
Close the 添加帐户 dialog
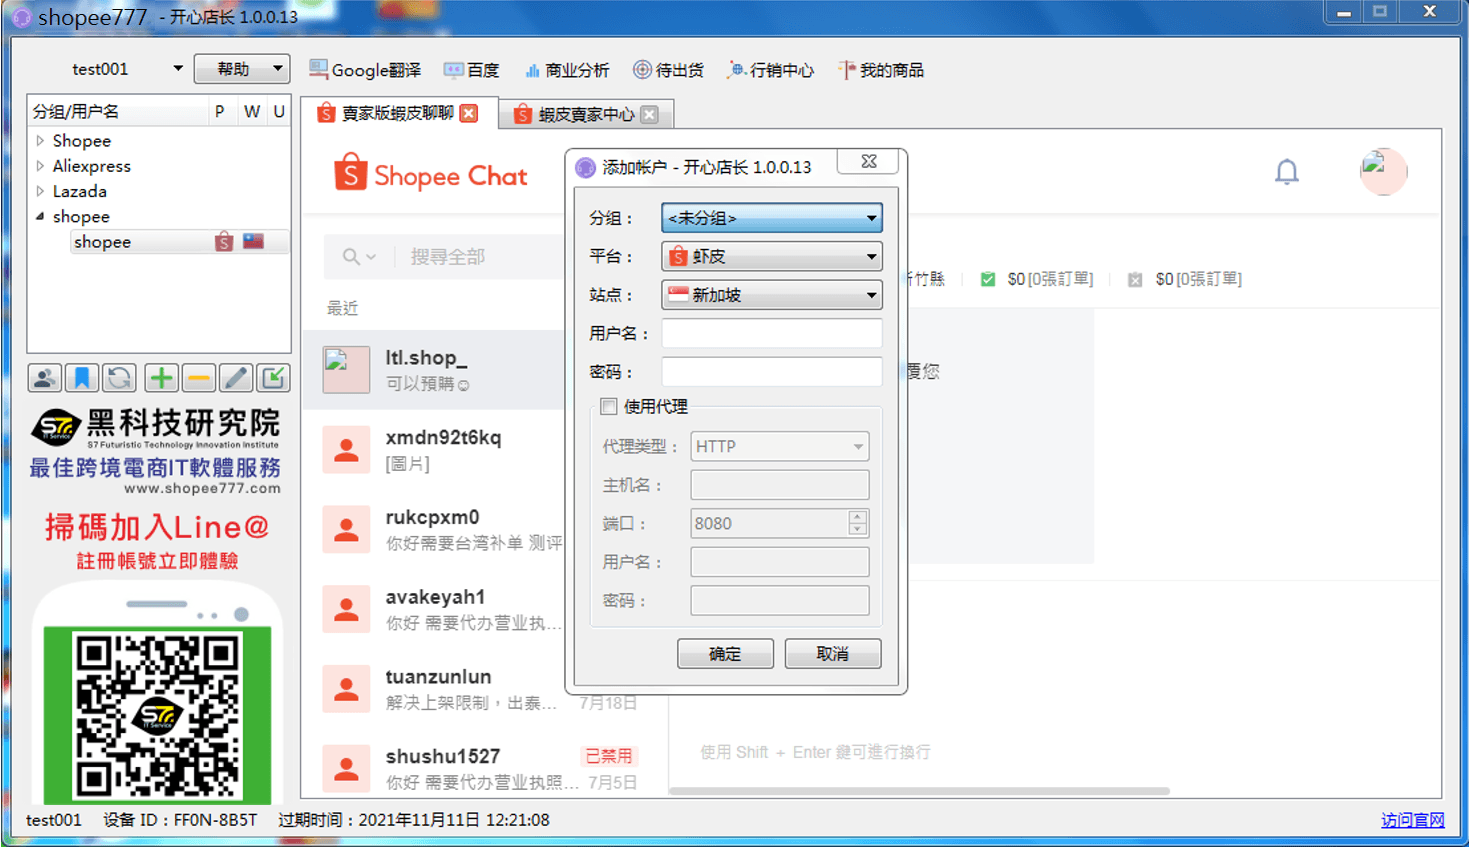click(869, 161)
